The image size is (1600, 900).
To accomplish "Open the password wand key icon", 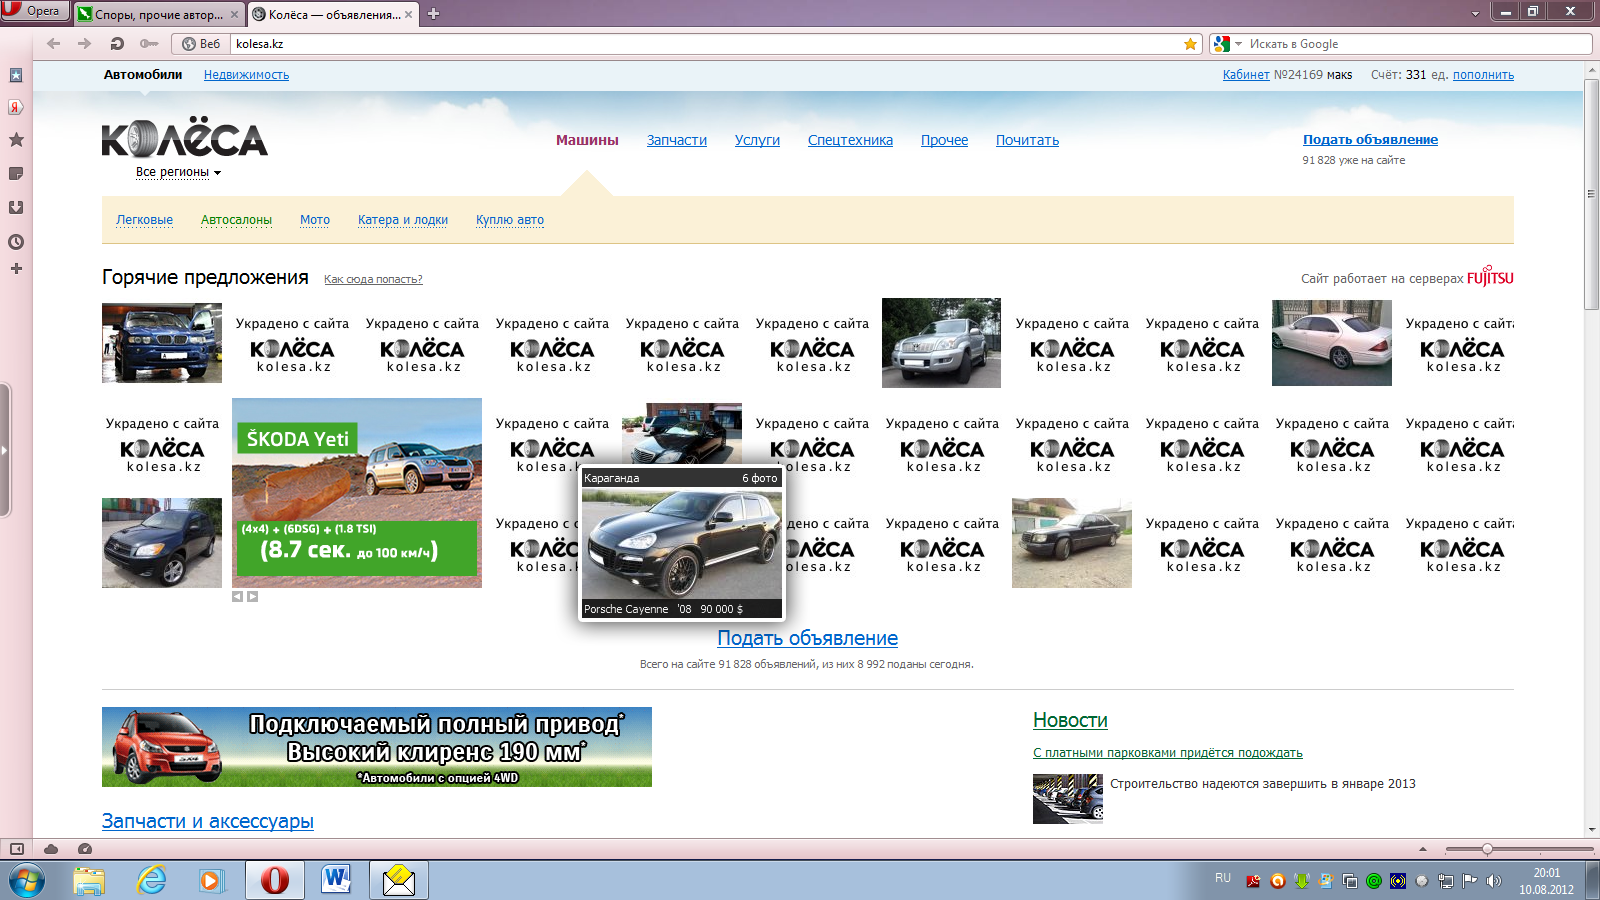I will (149, 44).
